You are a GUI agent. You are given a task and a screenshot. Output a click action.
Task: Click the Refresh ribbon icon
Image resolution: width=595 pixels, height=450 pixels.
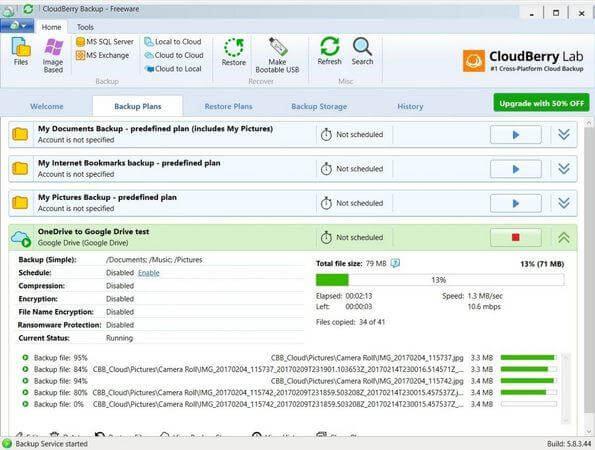[329, 51]
